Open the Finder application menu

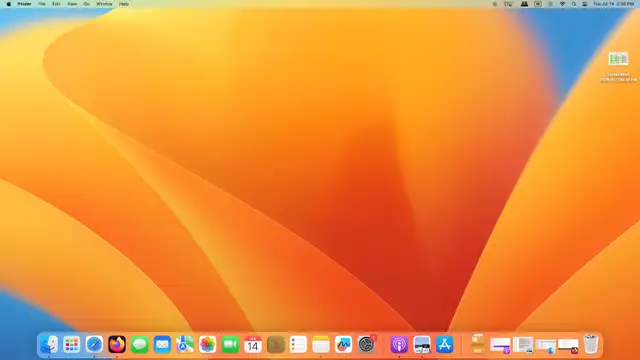point(24,4)
